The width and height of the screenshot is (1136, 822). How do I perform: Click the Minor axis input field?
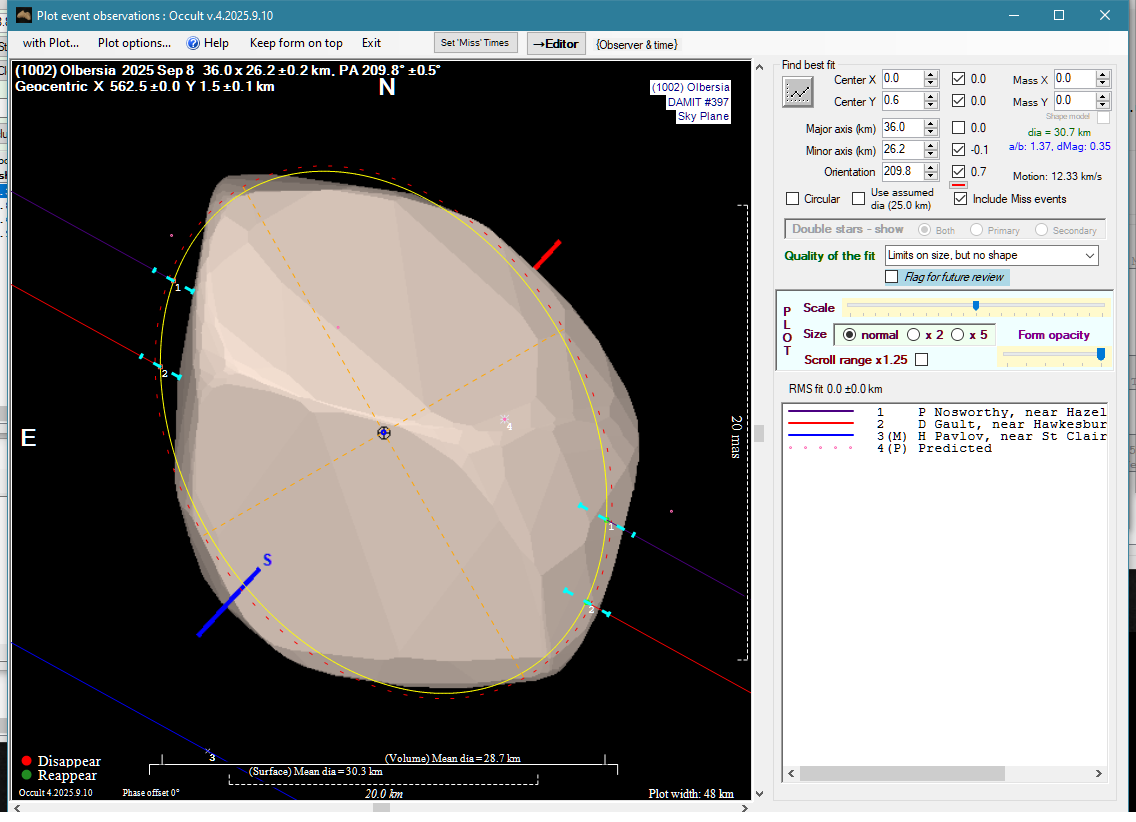click(x=901, y=150)
